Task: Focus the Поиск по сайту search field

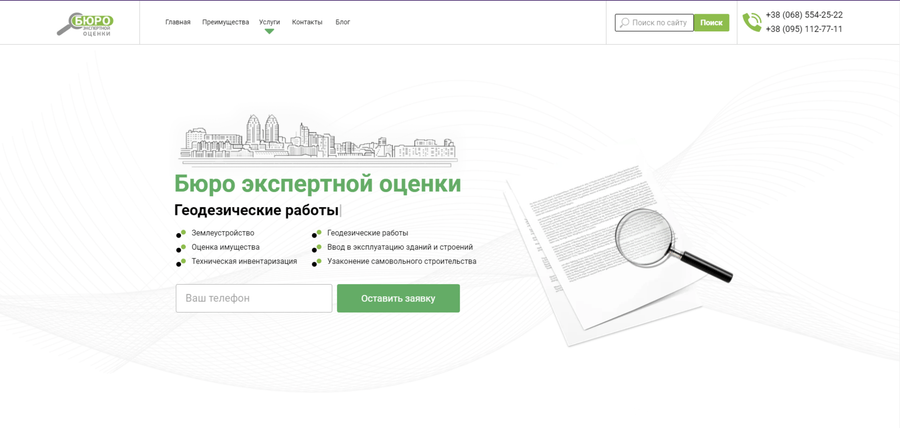Action: (x=654, y=23)
